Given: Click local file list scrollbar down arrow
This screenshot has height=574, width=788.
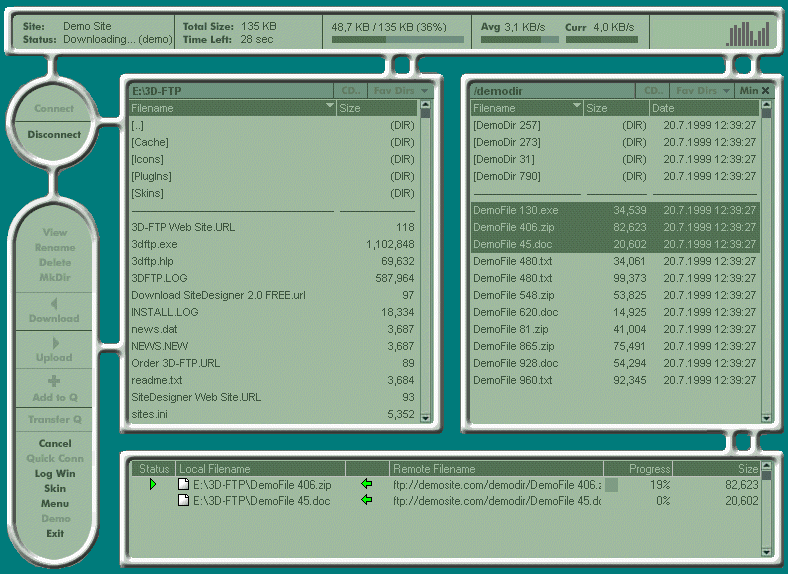Looking at the screenshot, I should coord(426,418).
